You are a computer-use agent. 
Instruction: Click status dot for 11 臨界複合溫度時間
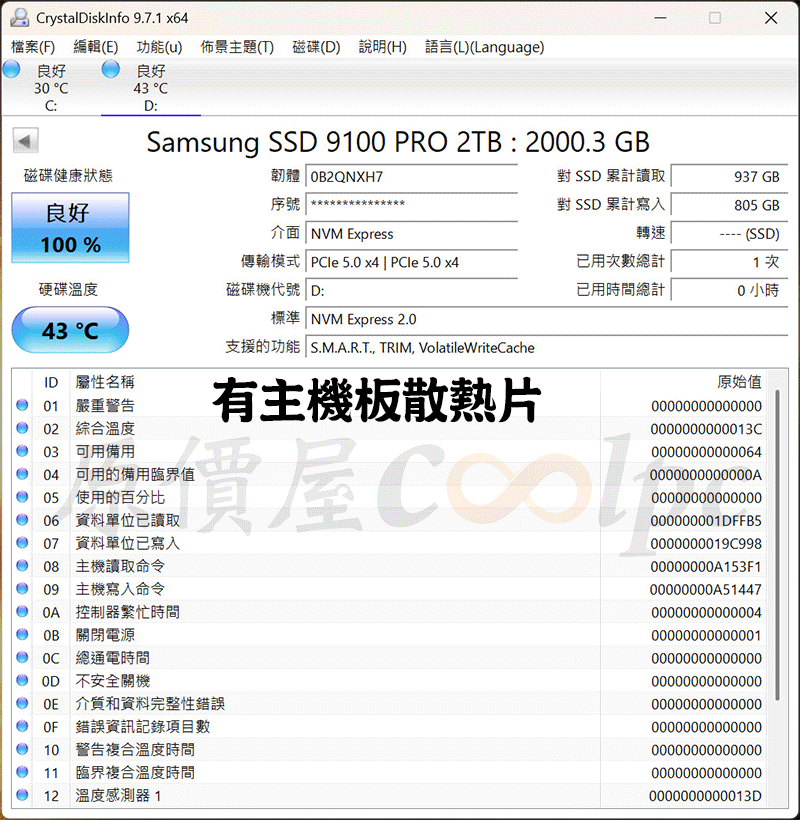point(22,772)
